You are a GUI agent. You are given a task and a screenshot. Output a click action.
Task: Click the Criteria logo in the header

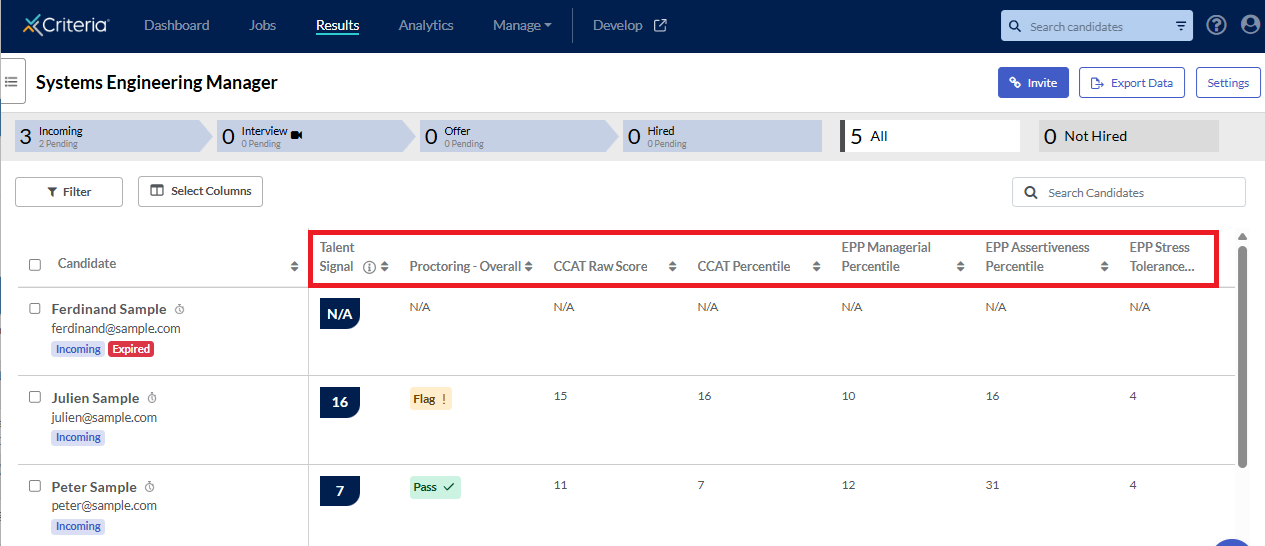(x=66, y=25)
